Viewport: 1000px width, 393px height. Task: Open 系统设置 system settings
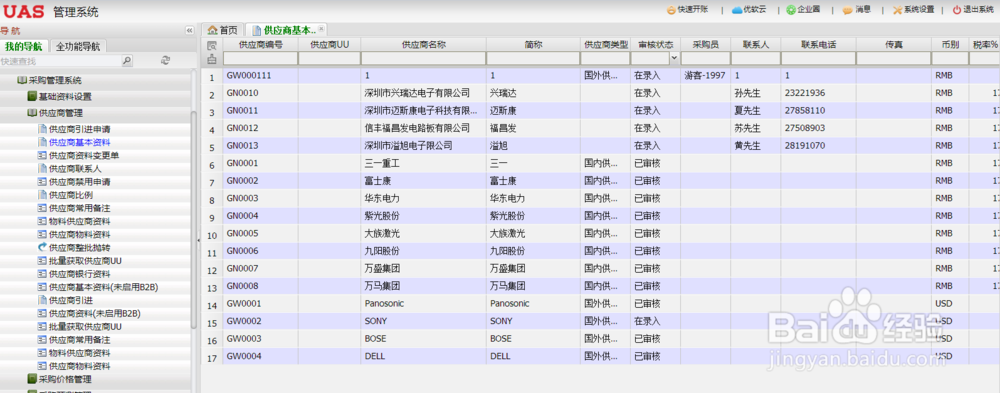(x=913, y=10)
